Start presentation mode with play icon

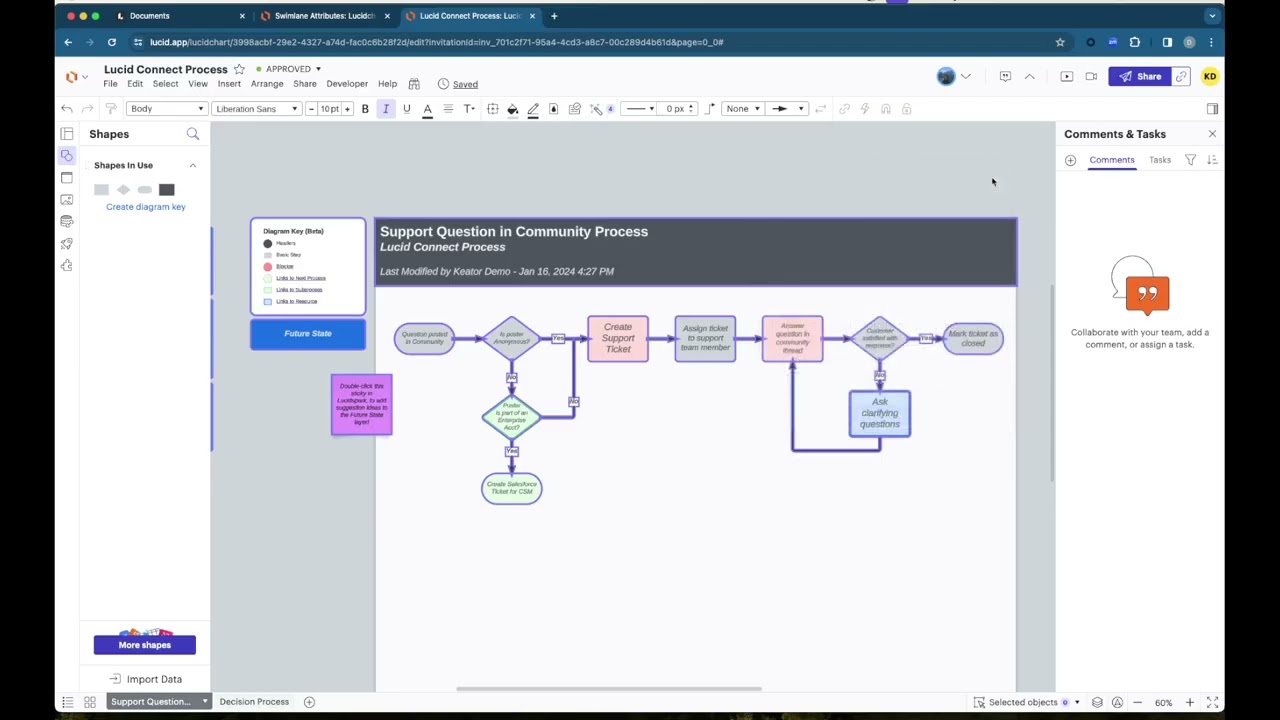click(x=1067, y=77)
